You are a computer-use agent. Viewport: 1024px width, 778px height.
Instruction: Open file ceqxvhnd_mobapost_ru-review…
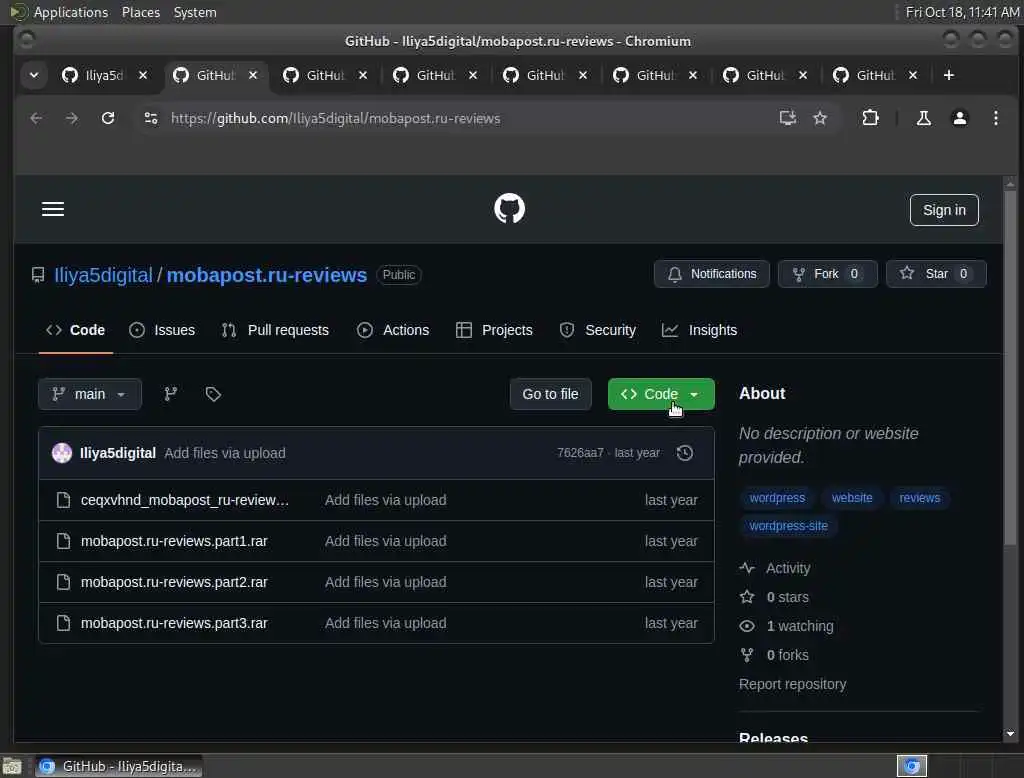[x=185, y=500]
